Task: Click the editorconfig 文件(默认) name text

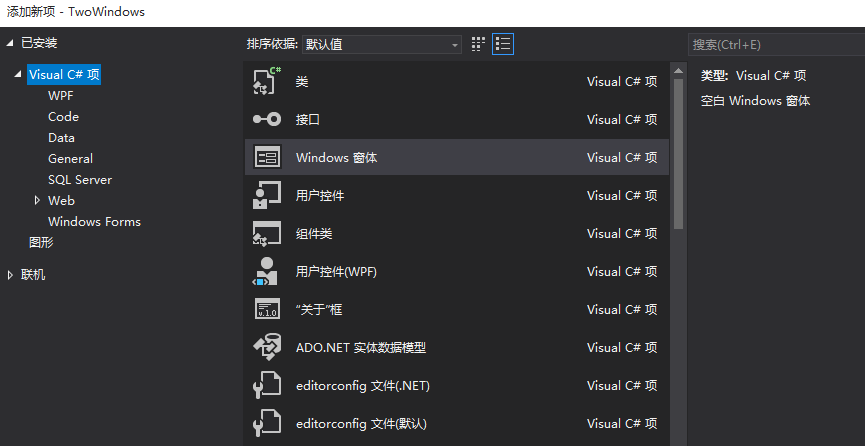Action: click(x=361, y=424)
